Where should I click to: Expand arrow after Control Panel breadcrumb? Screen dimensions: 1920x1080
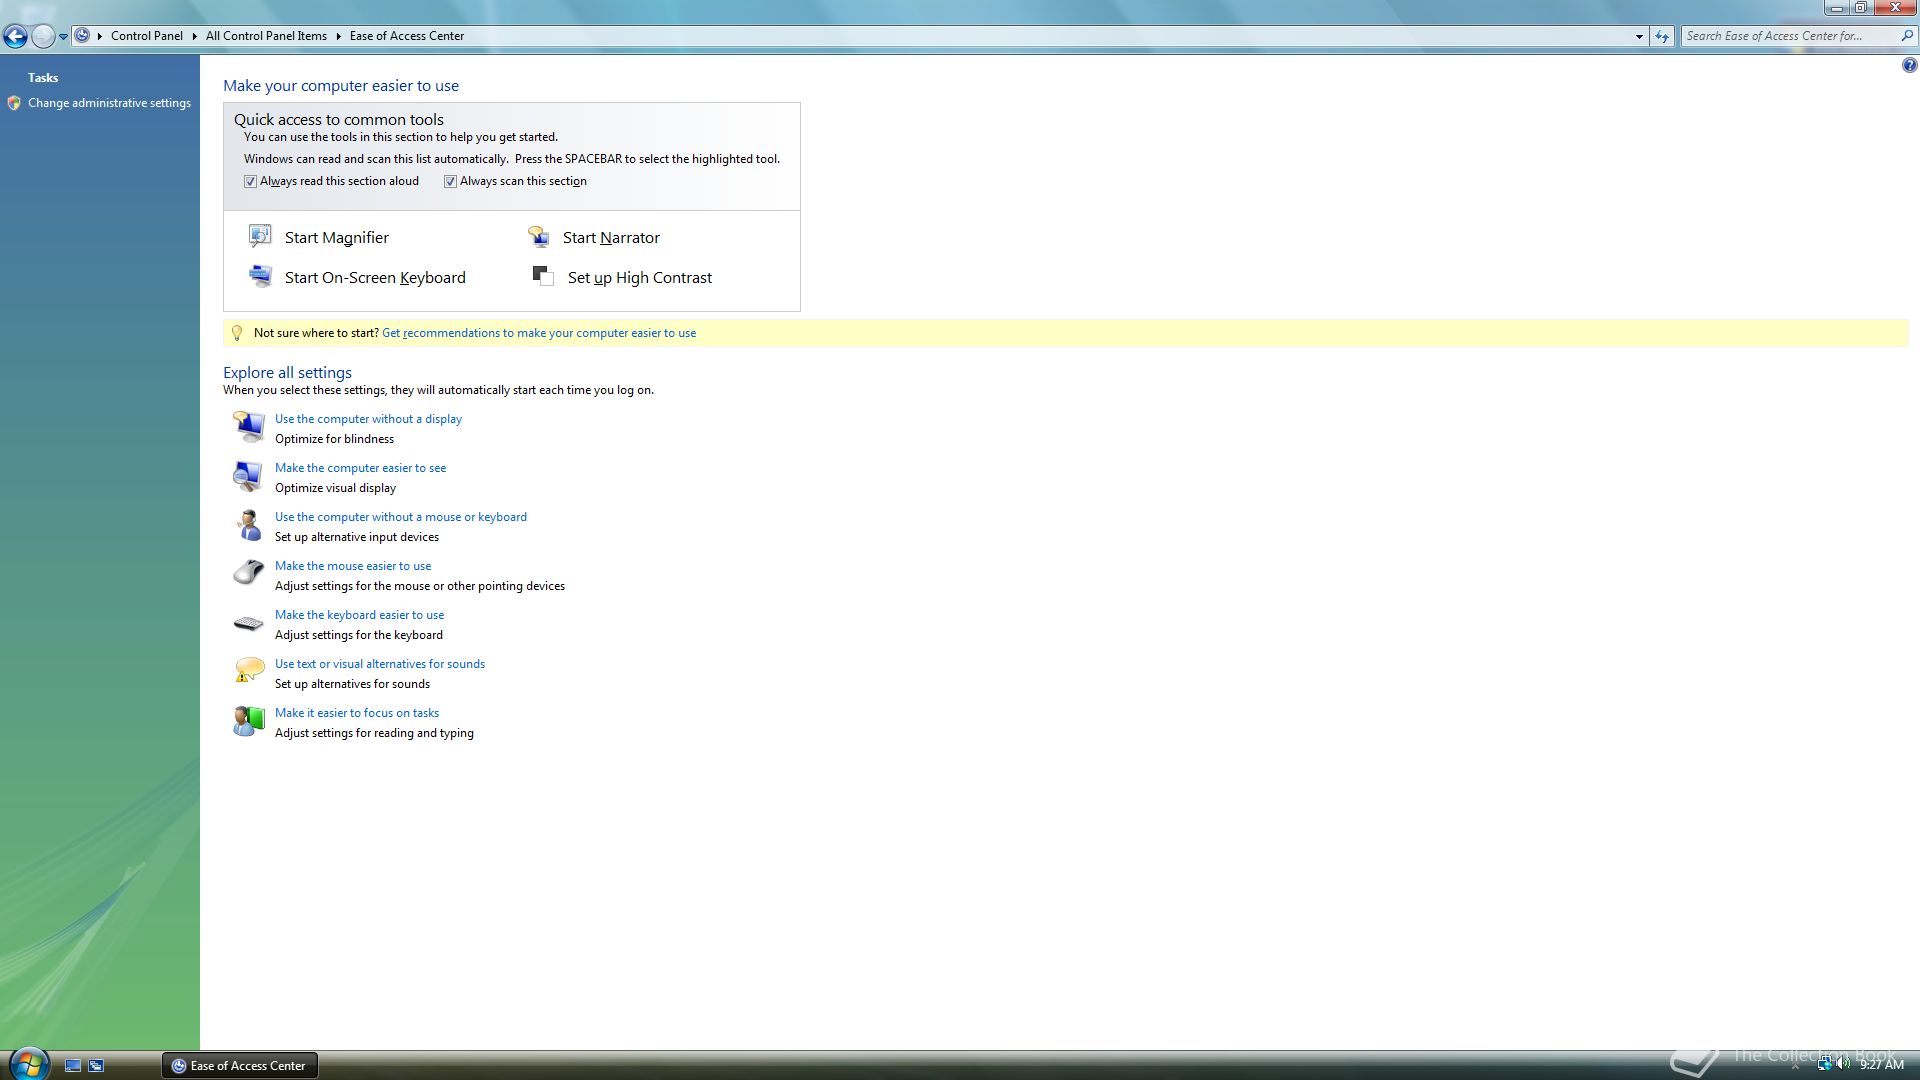[x=194, y=36]
